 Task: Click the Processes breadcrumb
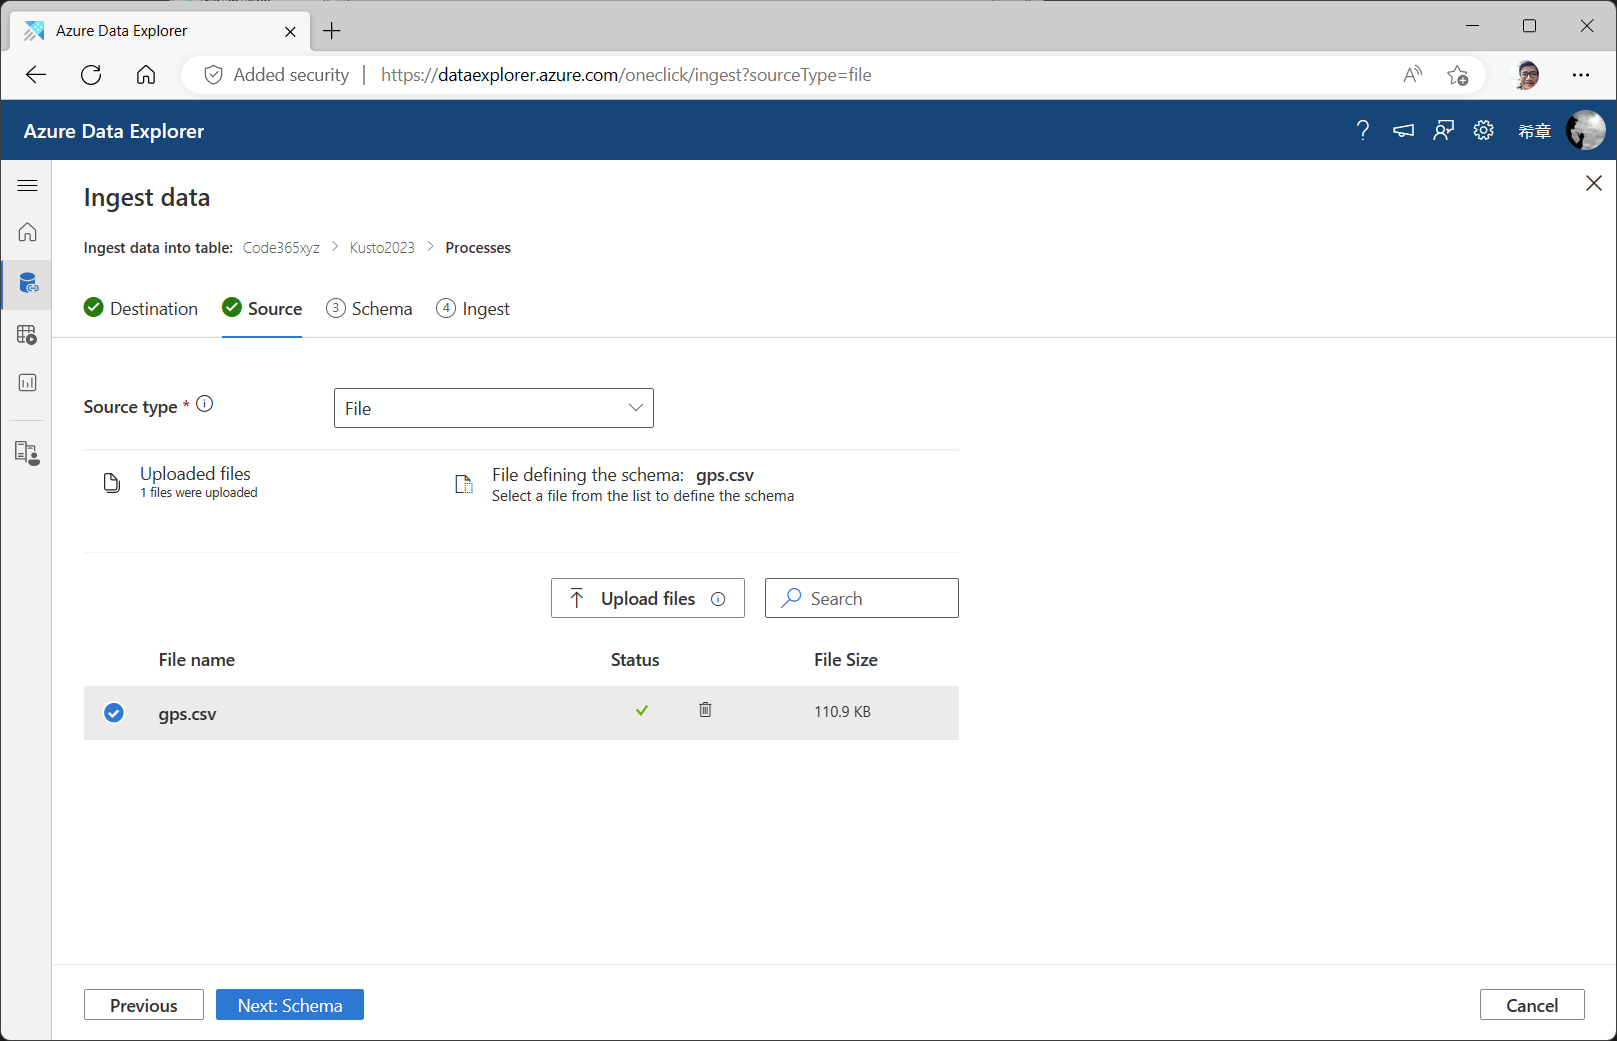(478, 248)
